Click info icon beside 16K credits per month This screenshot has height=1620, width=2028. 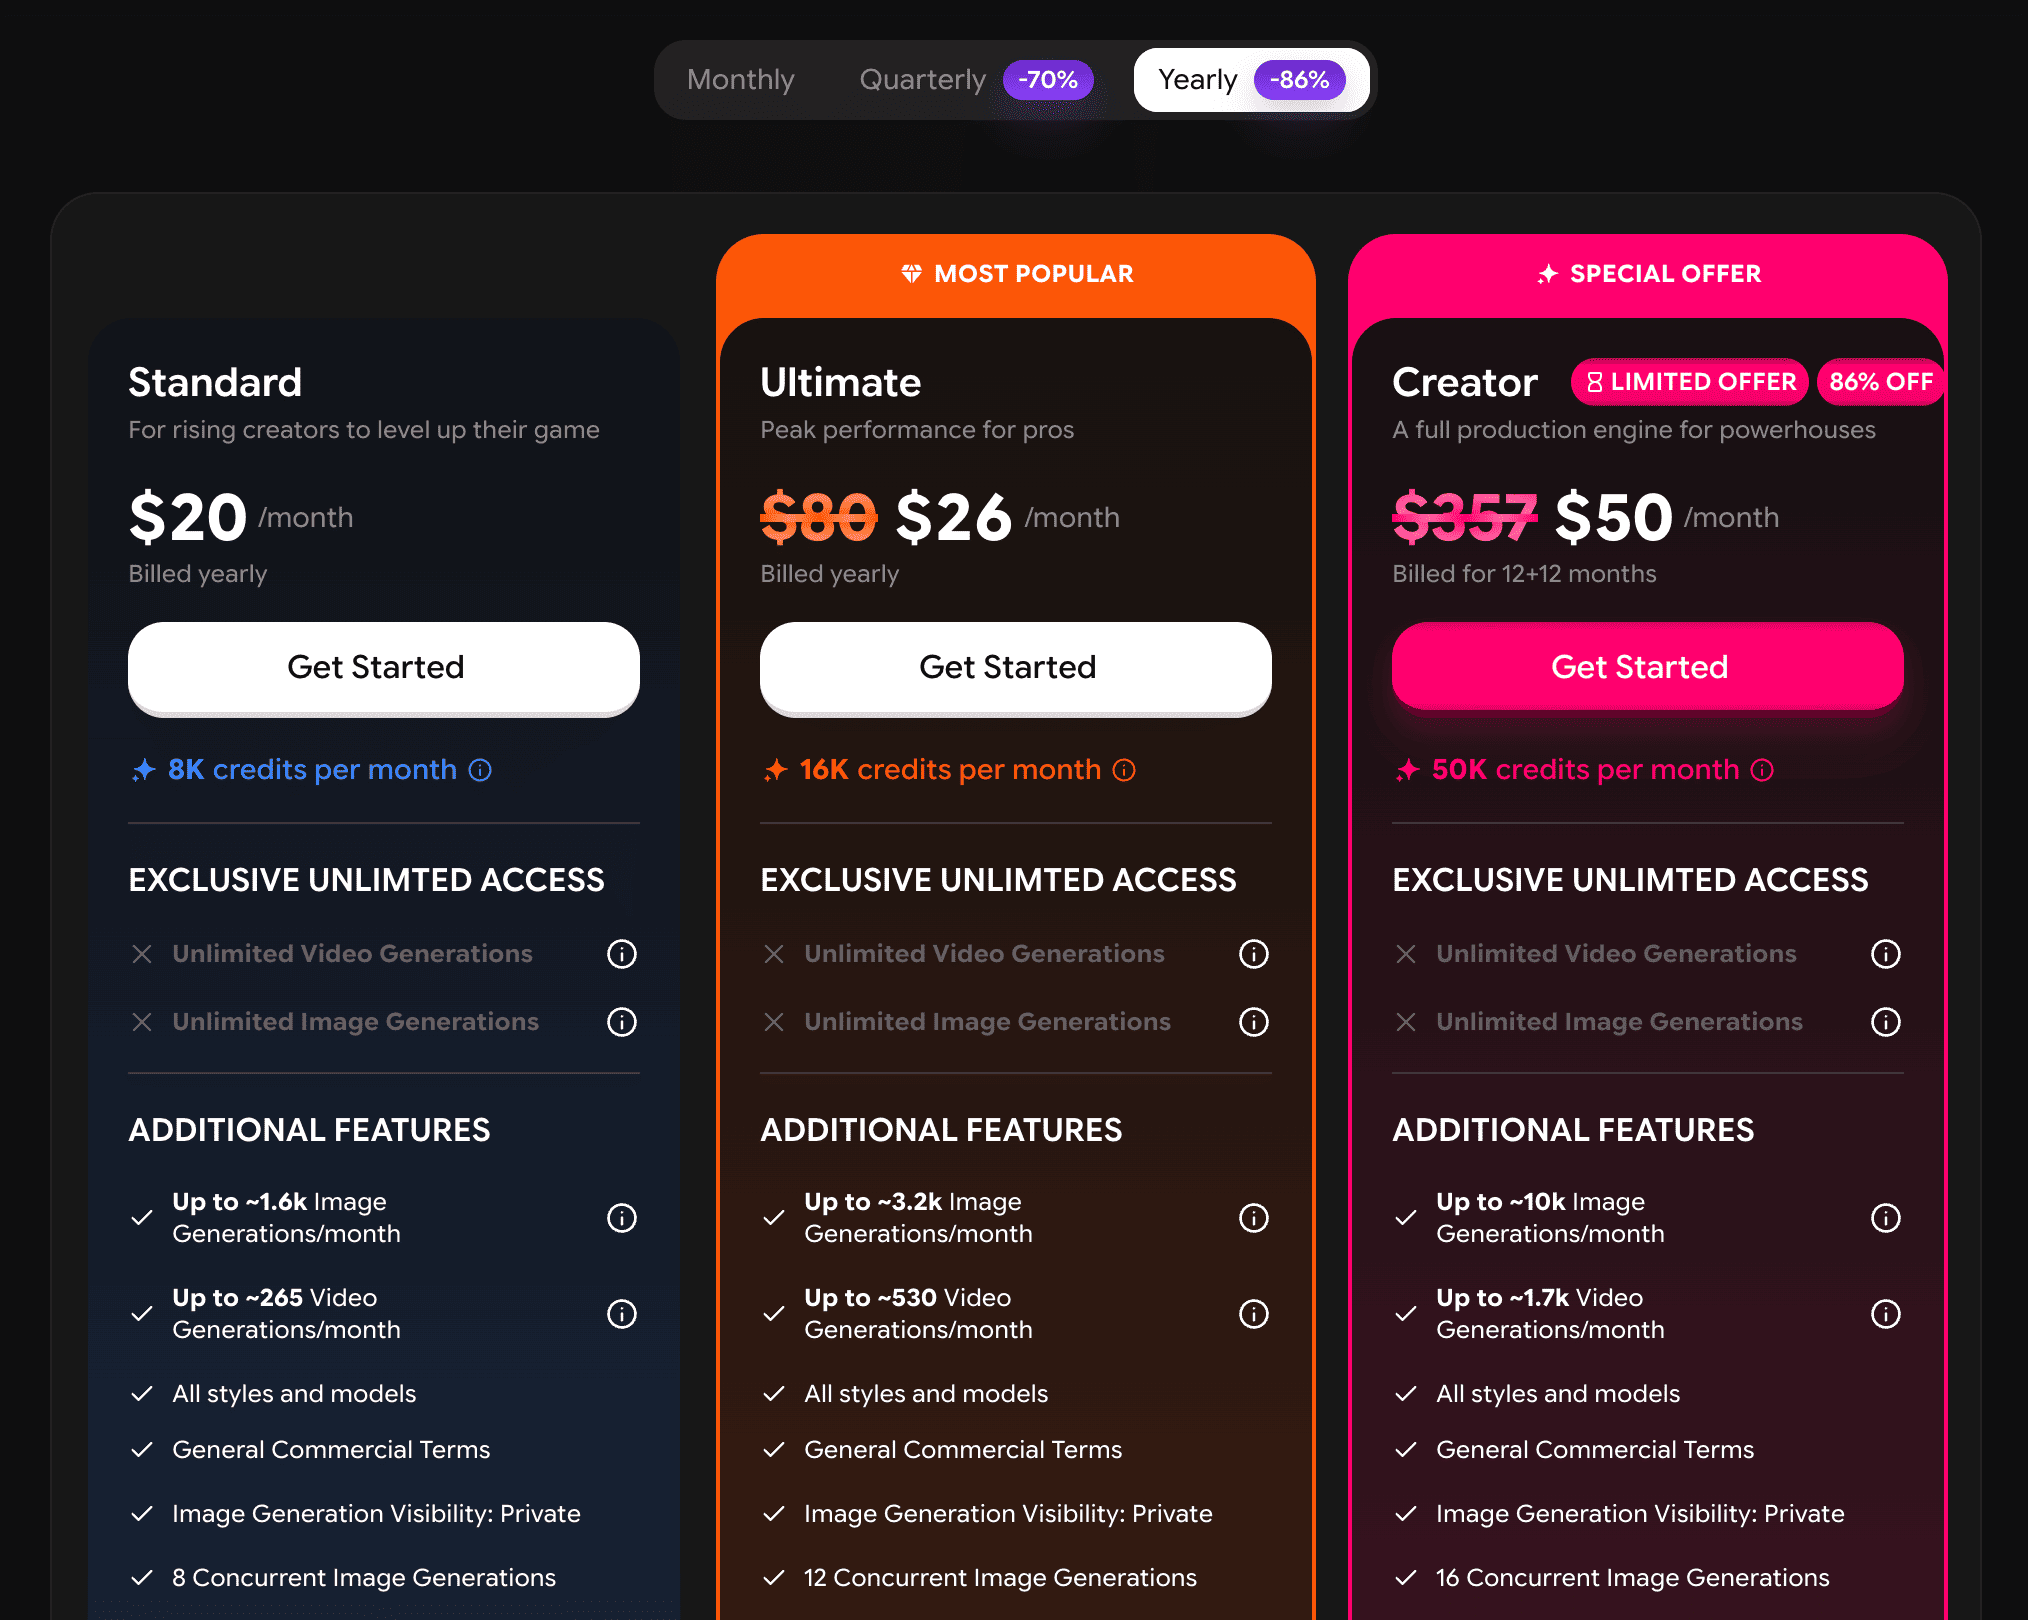[x=1124, y=770]
